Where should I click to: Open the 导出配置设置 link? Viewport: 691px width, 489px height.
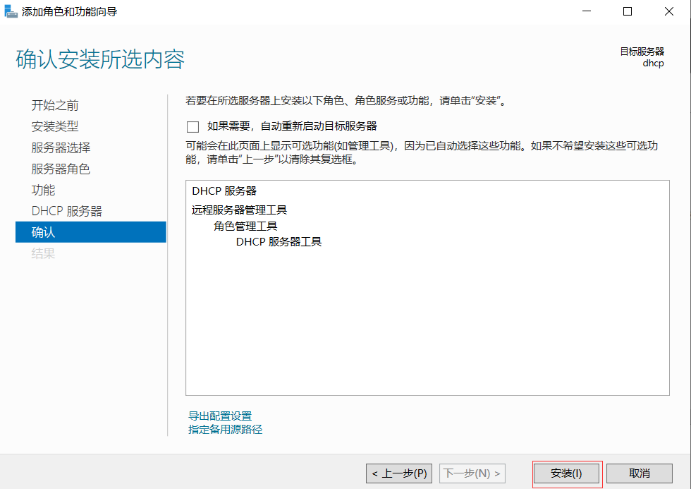pyautogui.click(x=220, y=415)
